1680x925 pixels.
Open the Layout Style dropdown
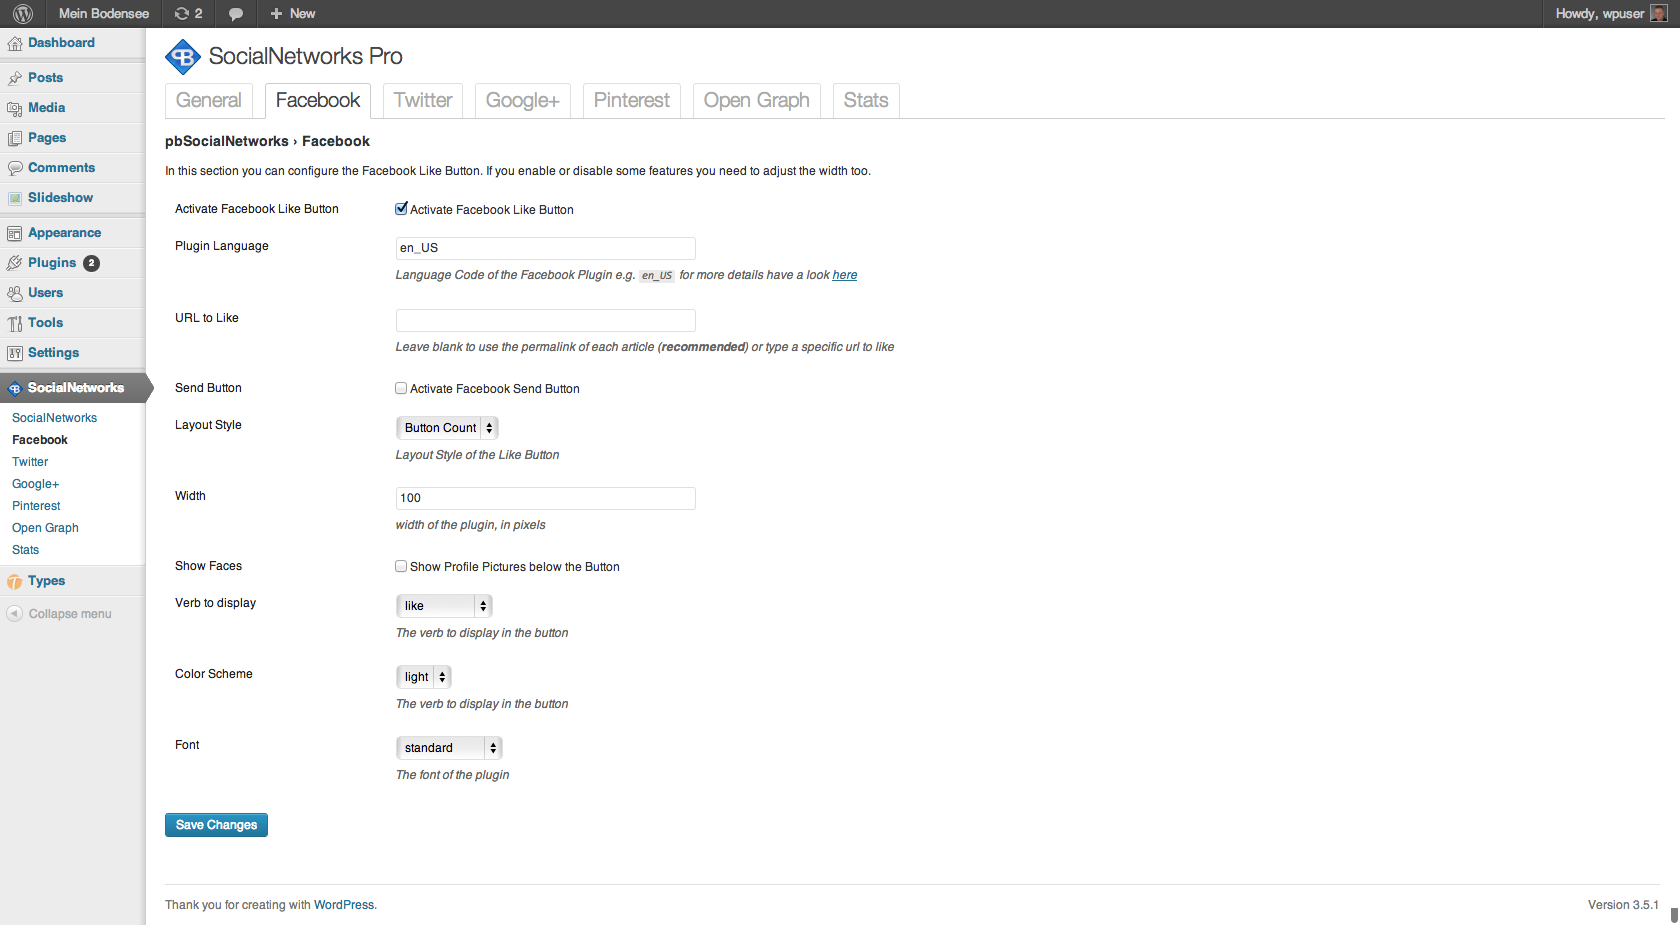(447, 428)
